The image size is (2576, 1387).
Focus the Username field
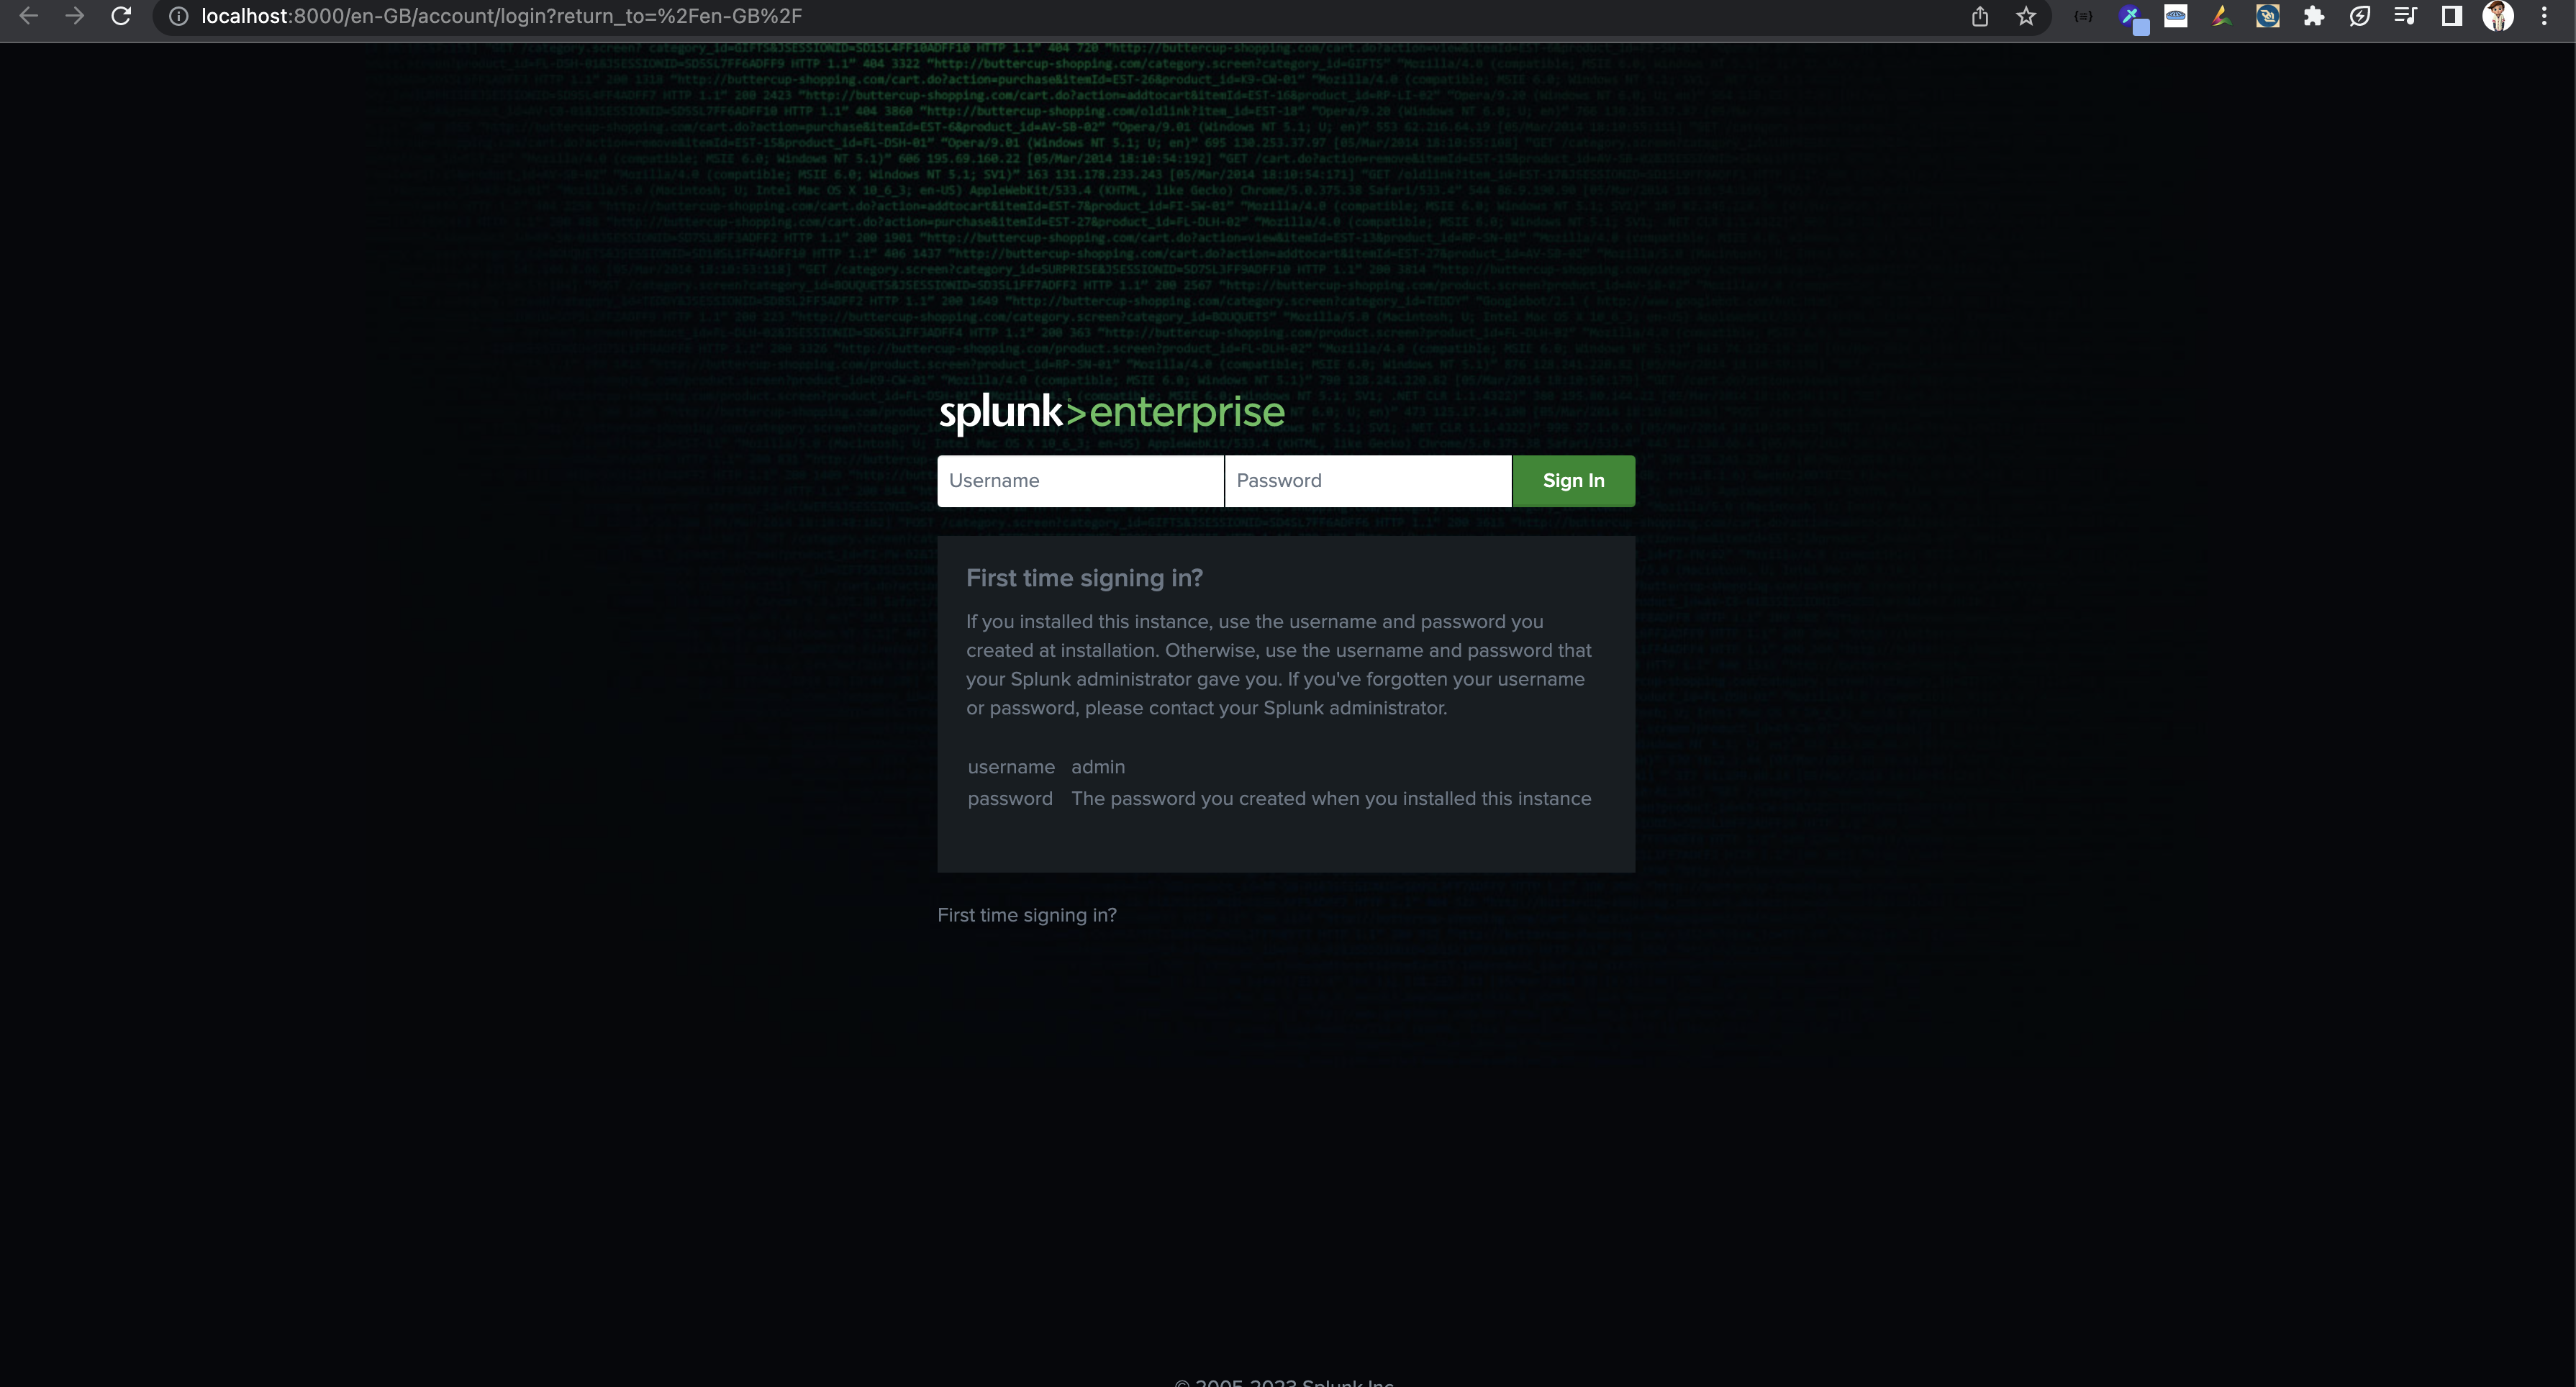click(x=1080, y=481)
